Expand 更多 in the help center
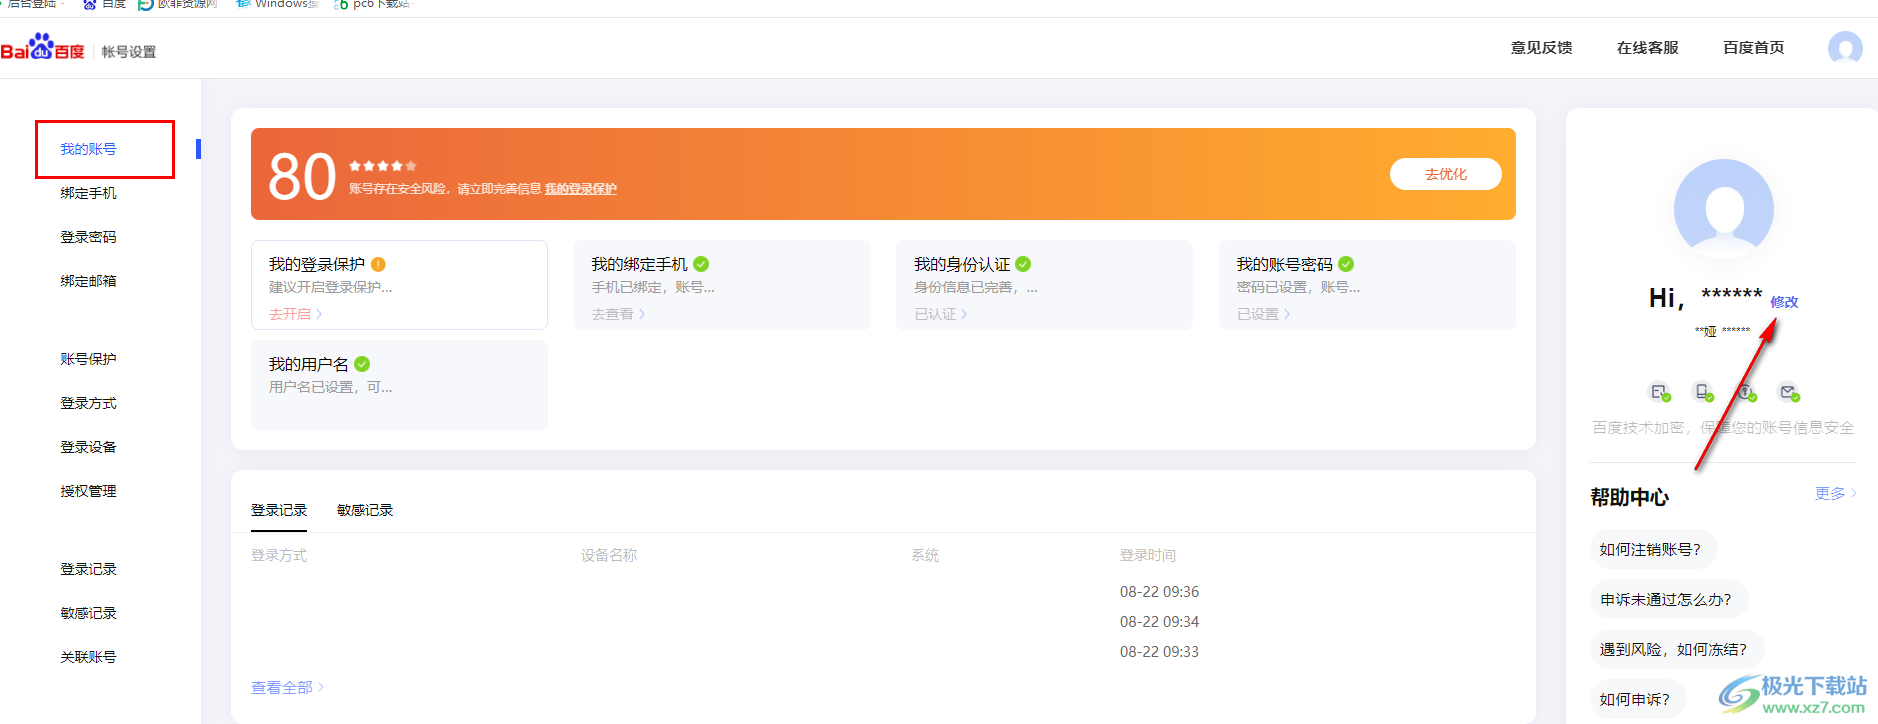 click(1836, 493)
